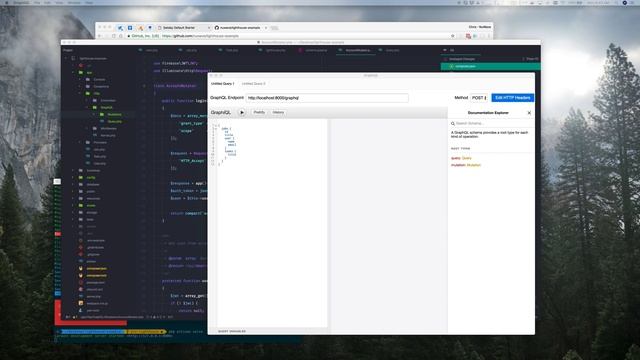The image size is (640, 360).
Task: Collapse the Http folder in project tree
Action: pos(80,93)
